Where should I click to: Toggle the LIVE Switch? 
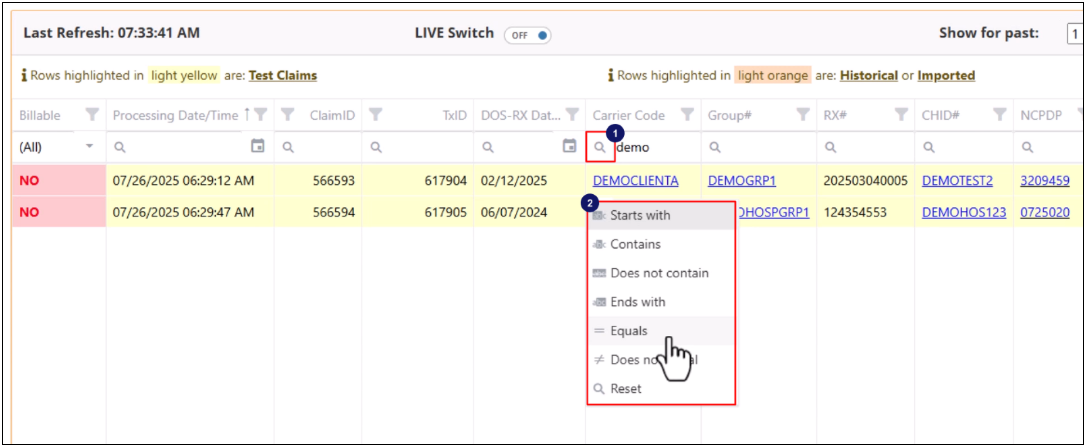coord(527,35)
